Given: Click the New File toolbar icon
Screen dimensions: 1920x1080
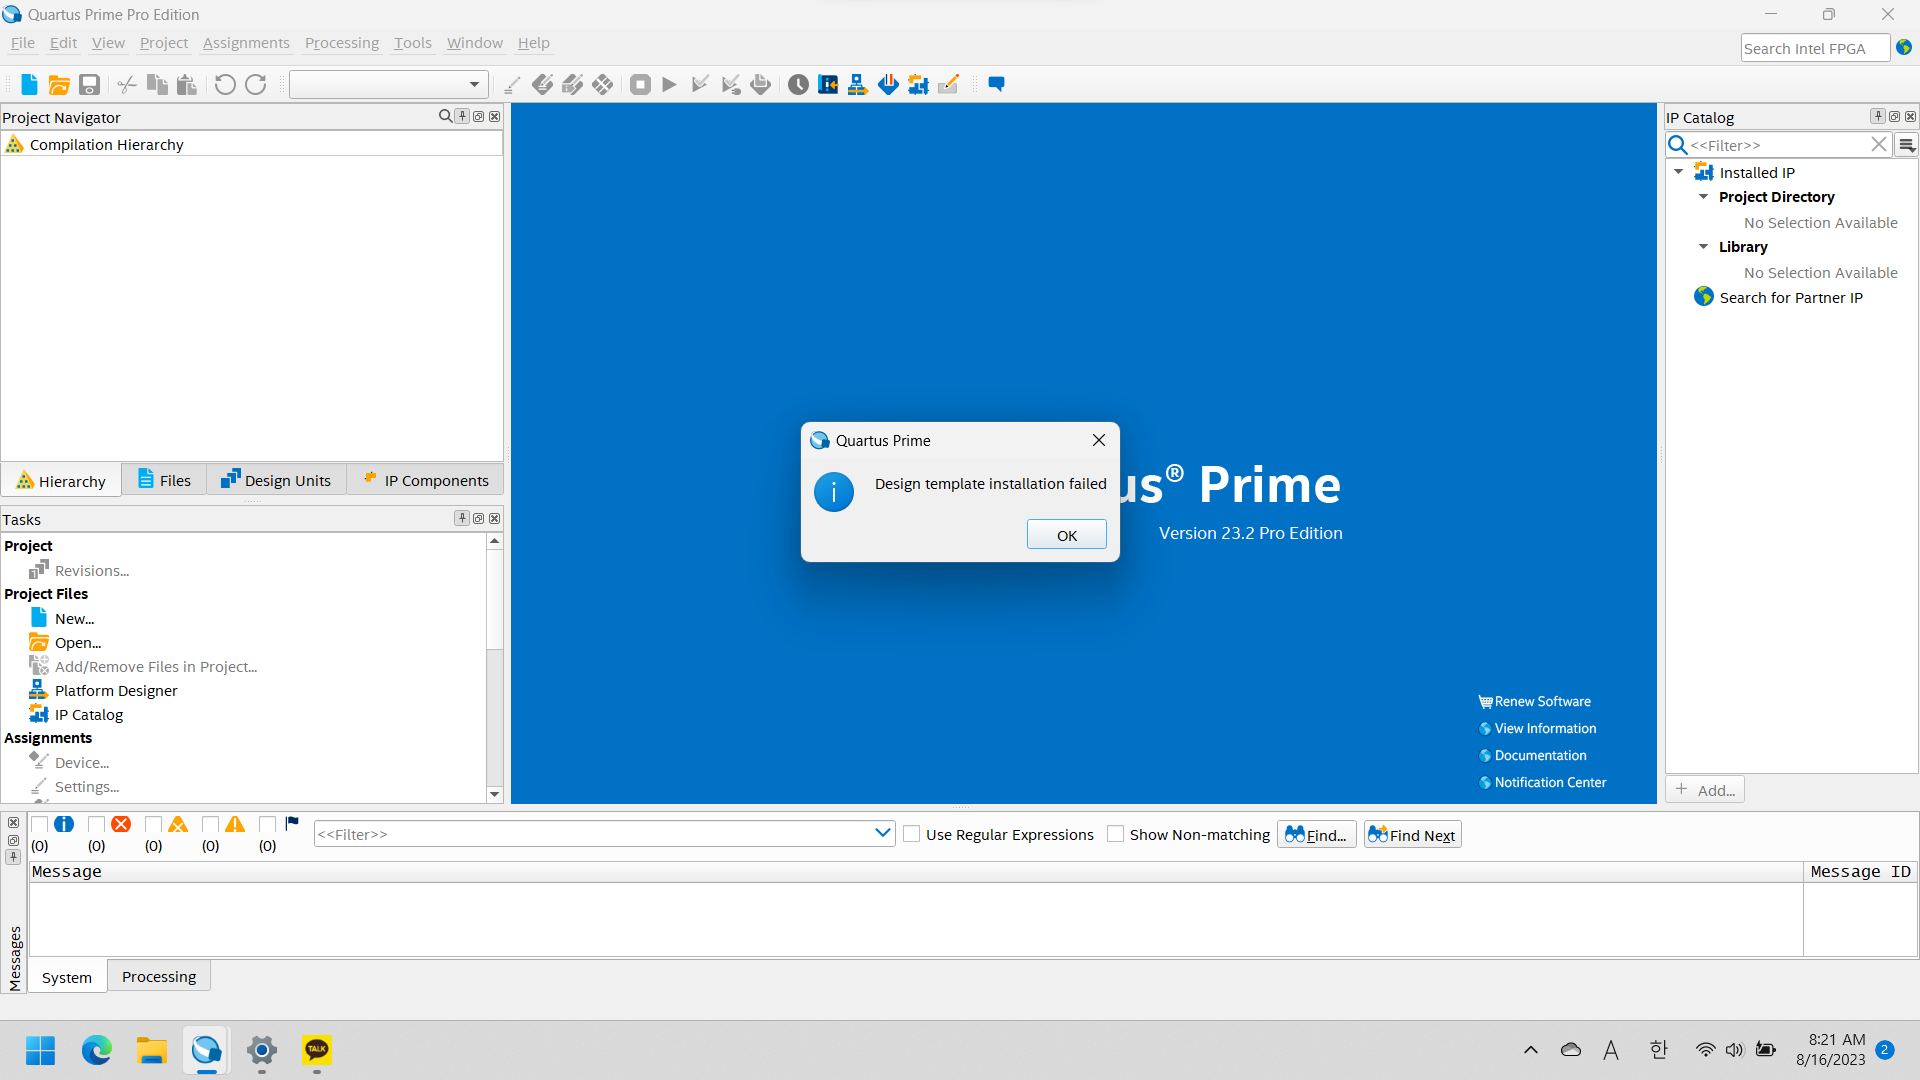Looking at the screenshot, I should [29, 85].
